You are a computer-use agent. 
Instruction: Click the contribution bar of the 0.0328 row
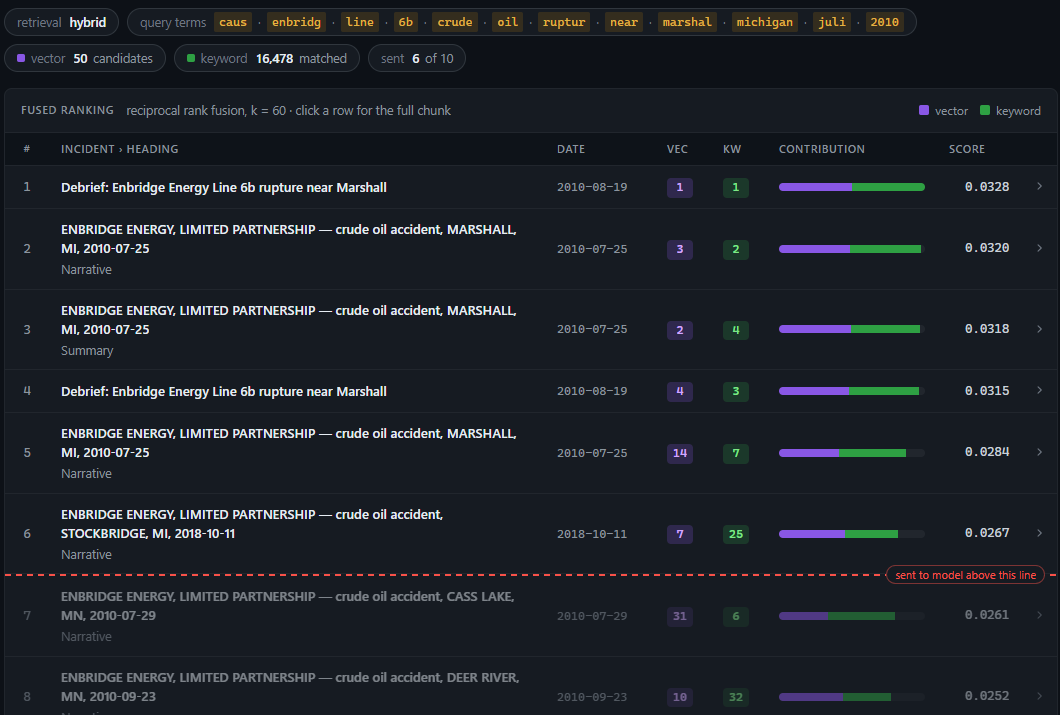852,187
